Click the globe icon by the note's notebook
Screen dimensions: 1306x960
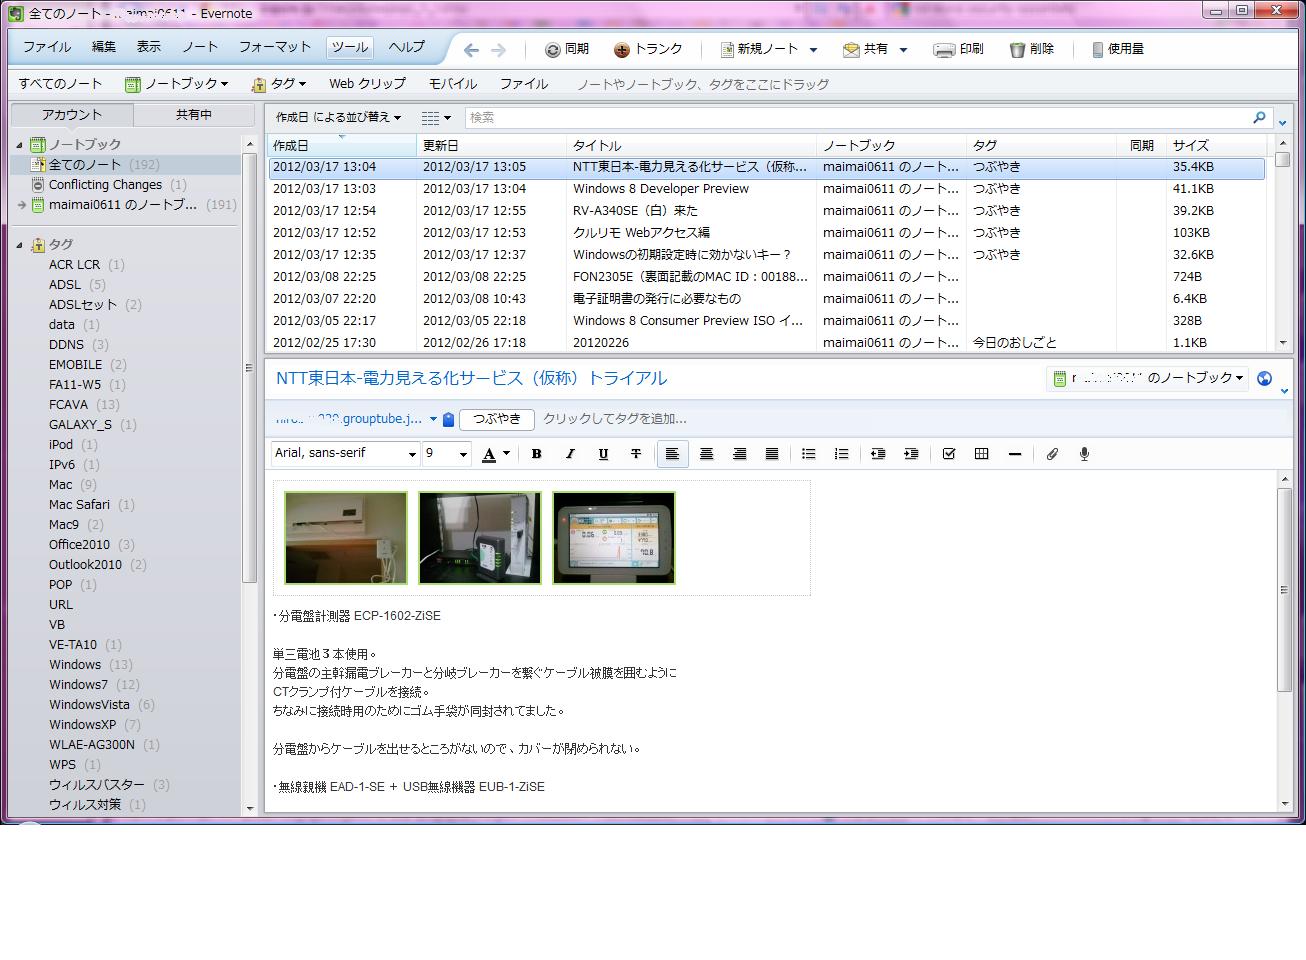(1264, 378)
